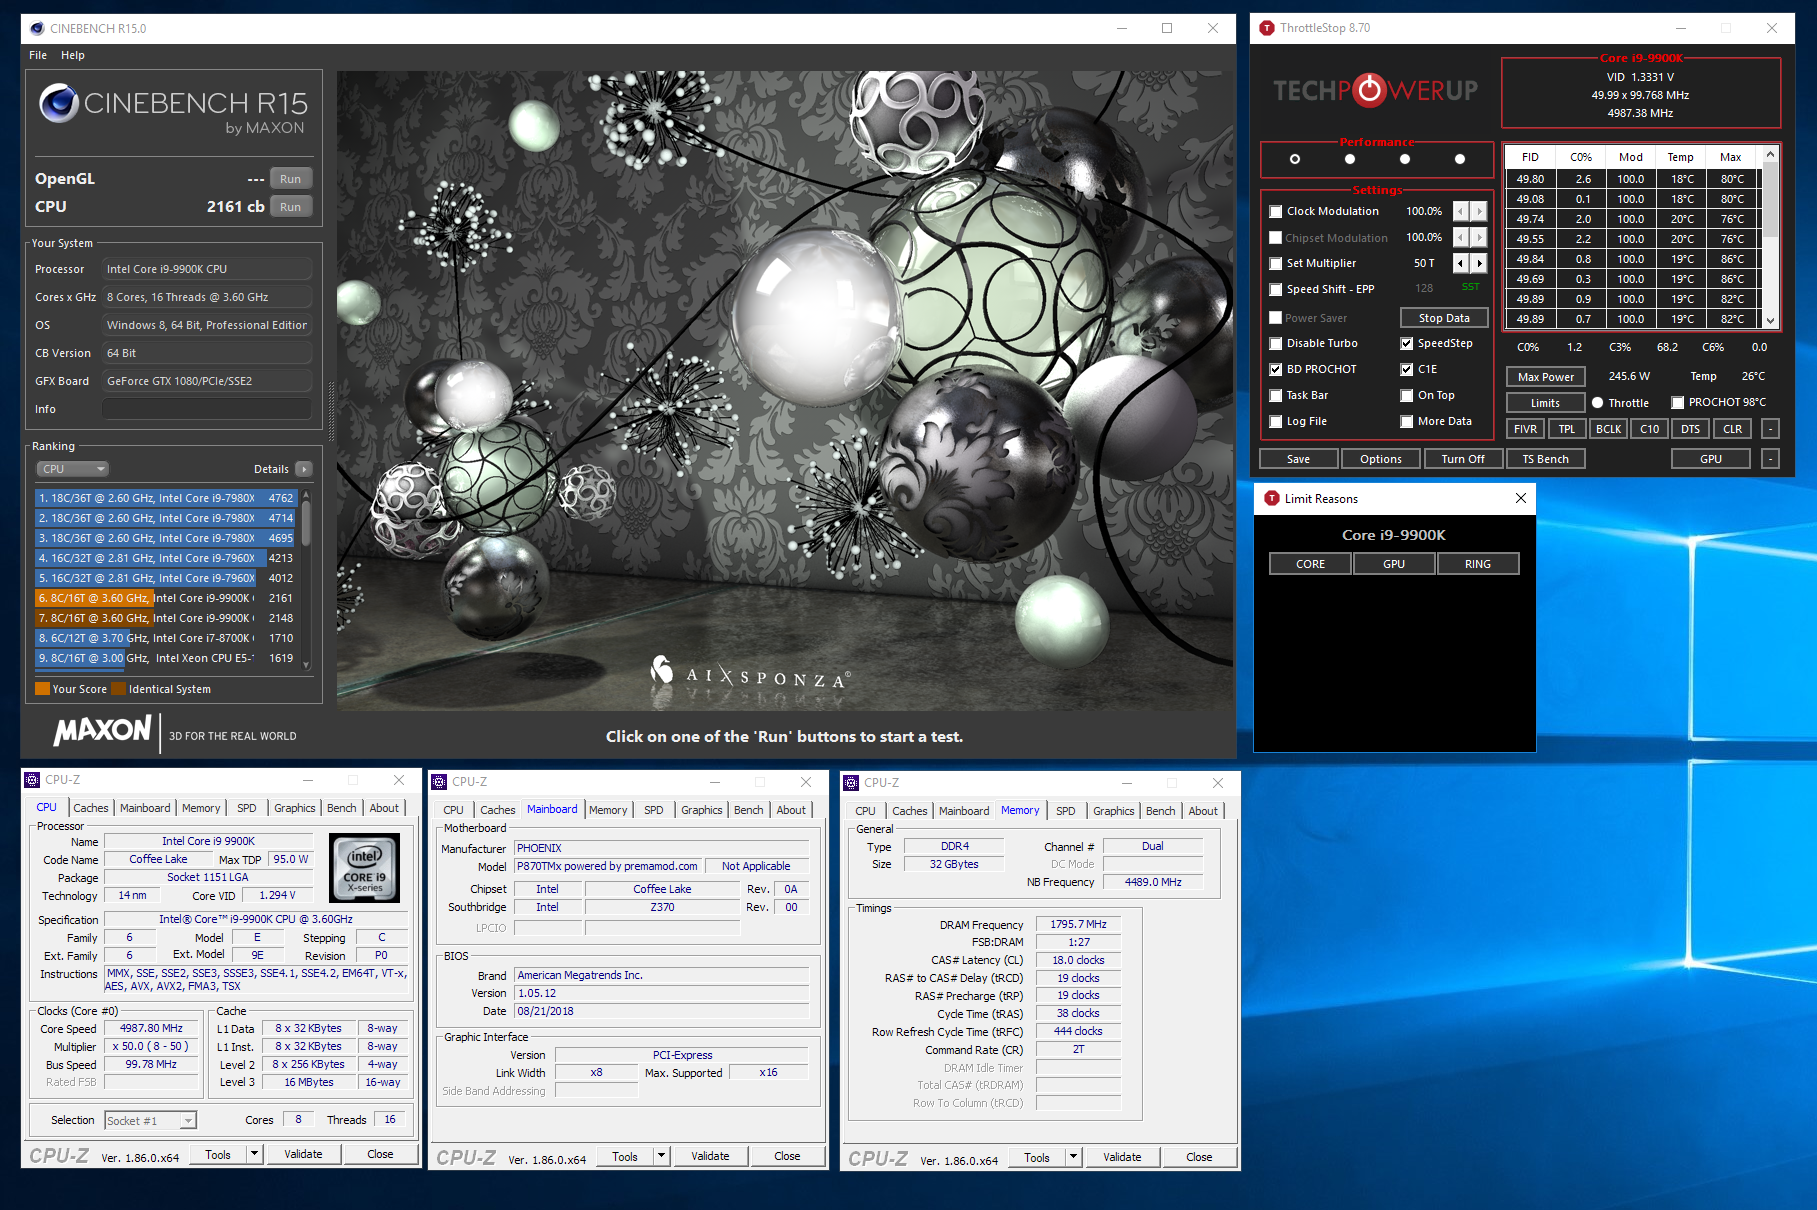
Task: Click the ThrottleStop core table scroll-down arrow
Action: point(1770,321)
